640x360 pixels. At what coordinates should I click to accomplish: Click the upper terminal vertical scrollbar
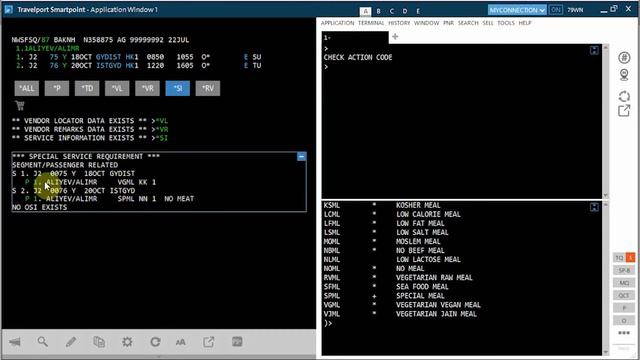point(606,121)
